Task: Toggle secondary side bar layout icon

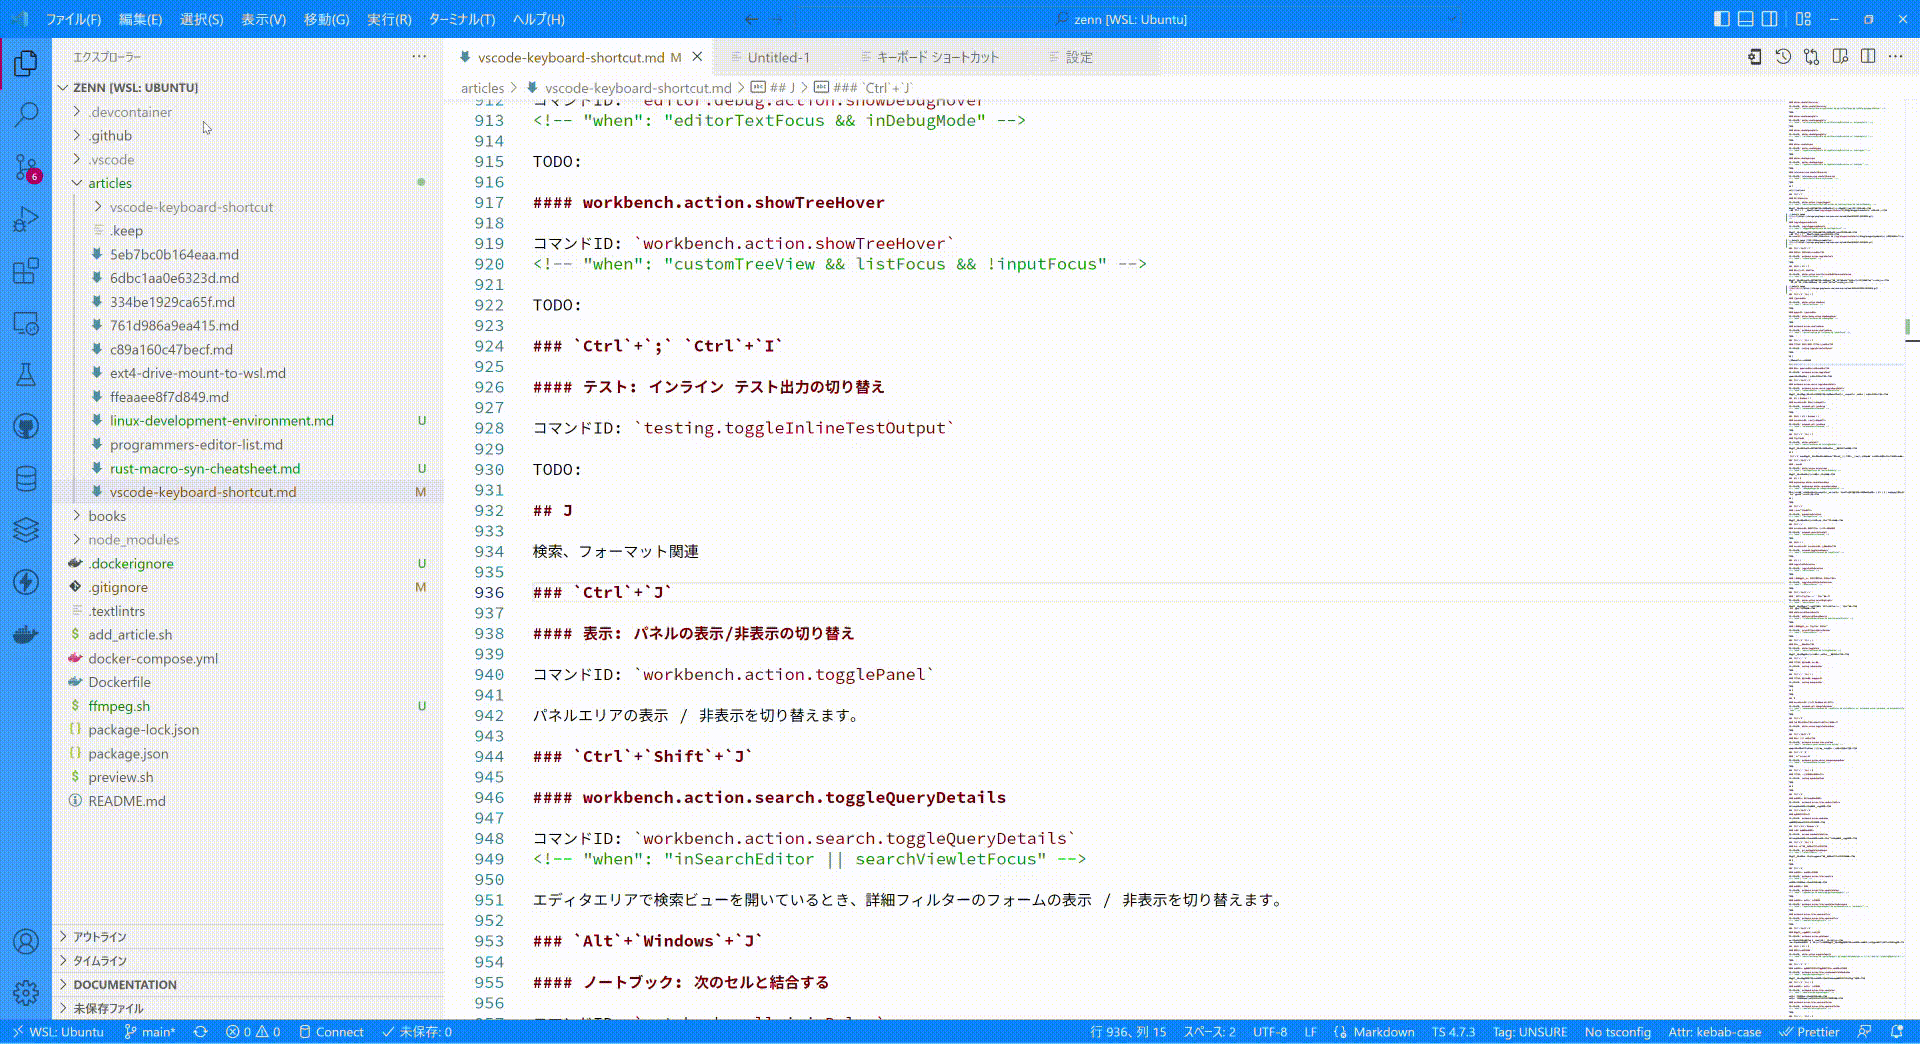Action: click(1769, 19)
